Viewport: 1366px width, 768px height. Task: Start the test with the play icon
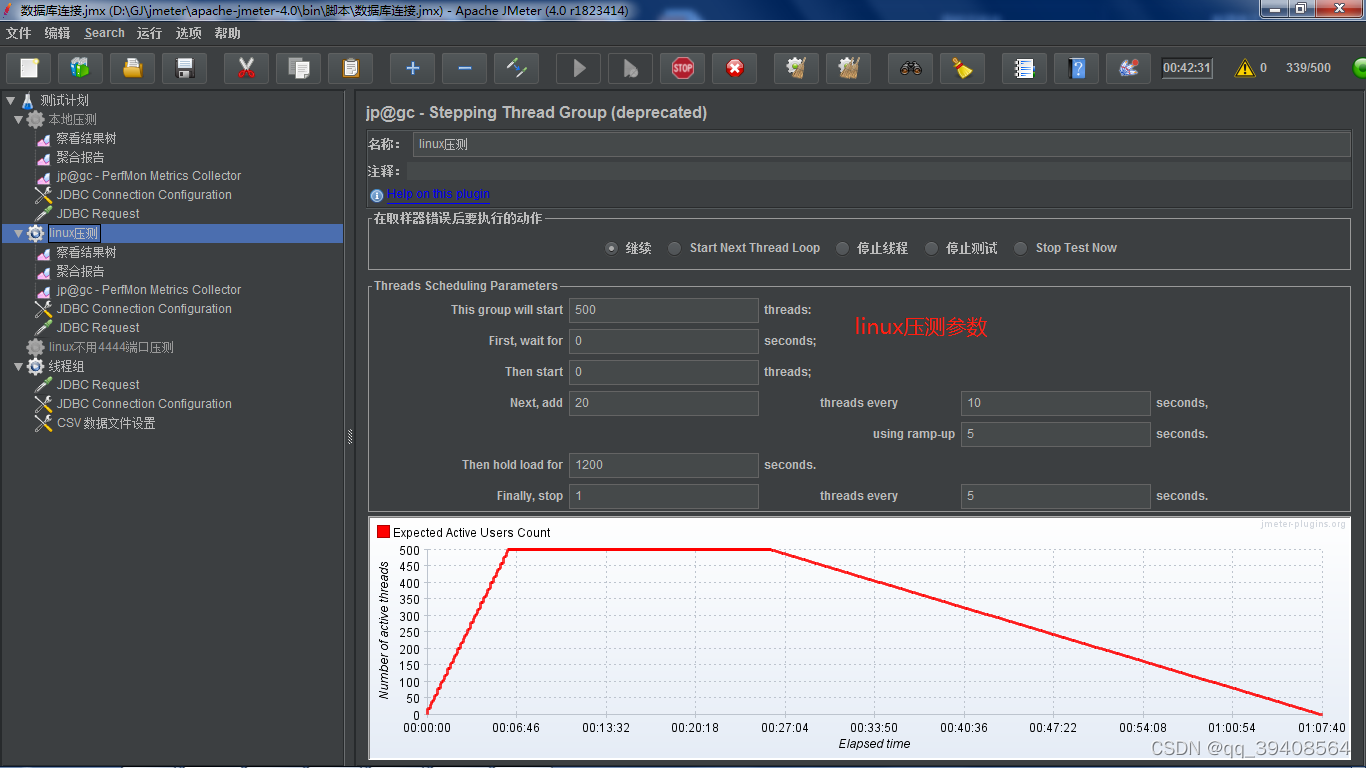pyautogui.click(x=578, y=68)
